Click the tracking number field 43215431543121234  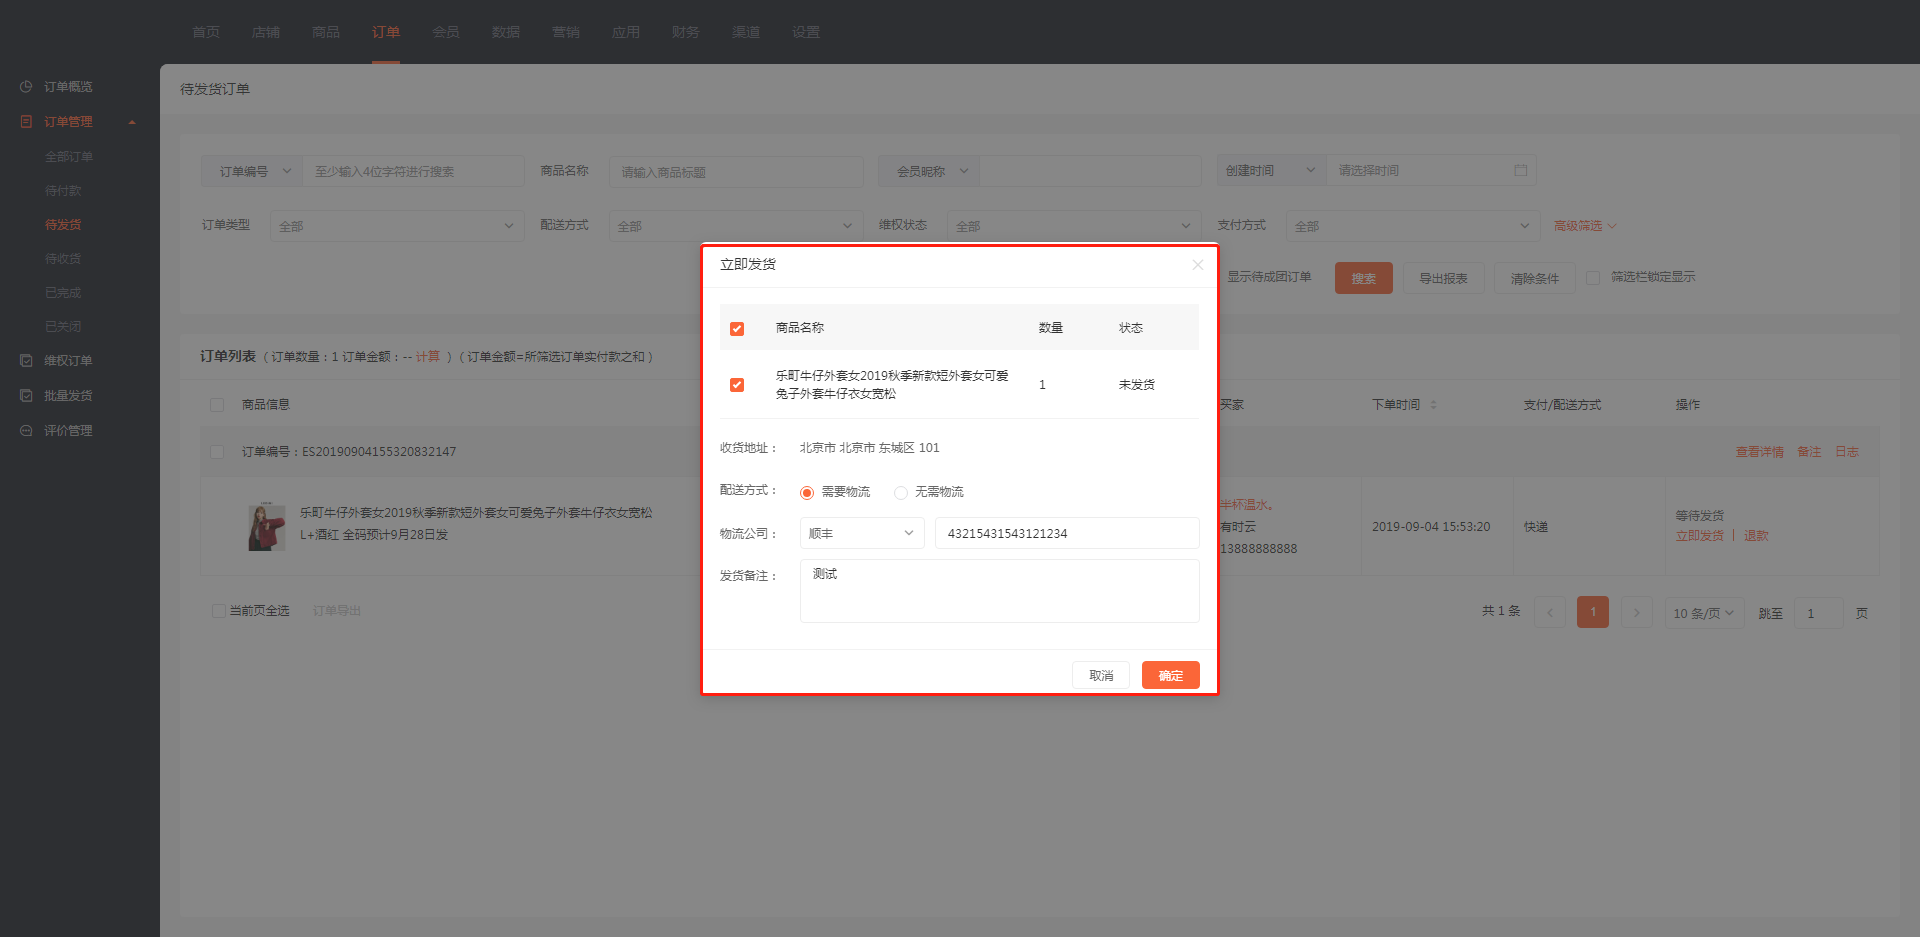(x=1067, y=533)
